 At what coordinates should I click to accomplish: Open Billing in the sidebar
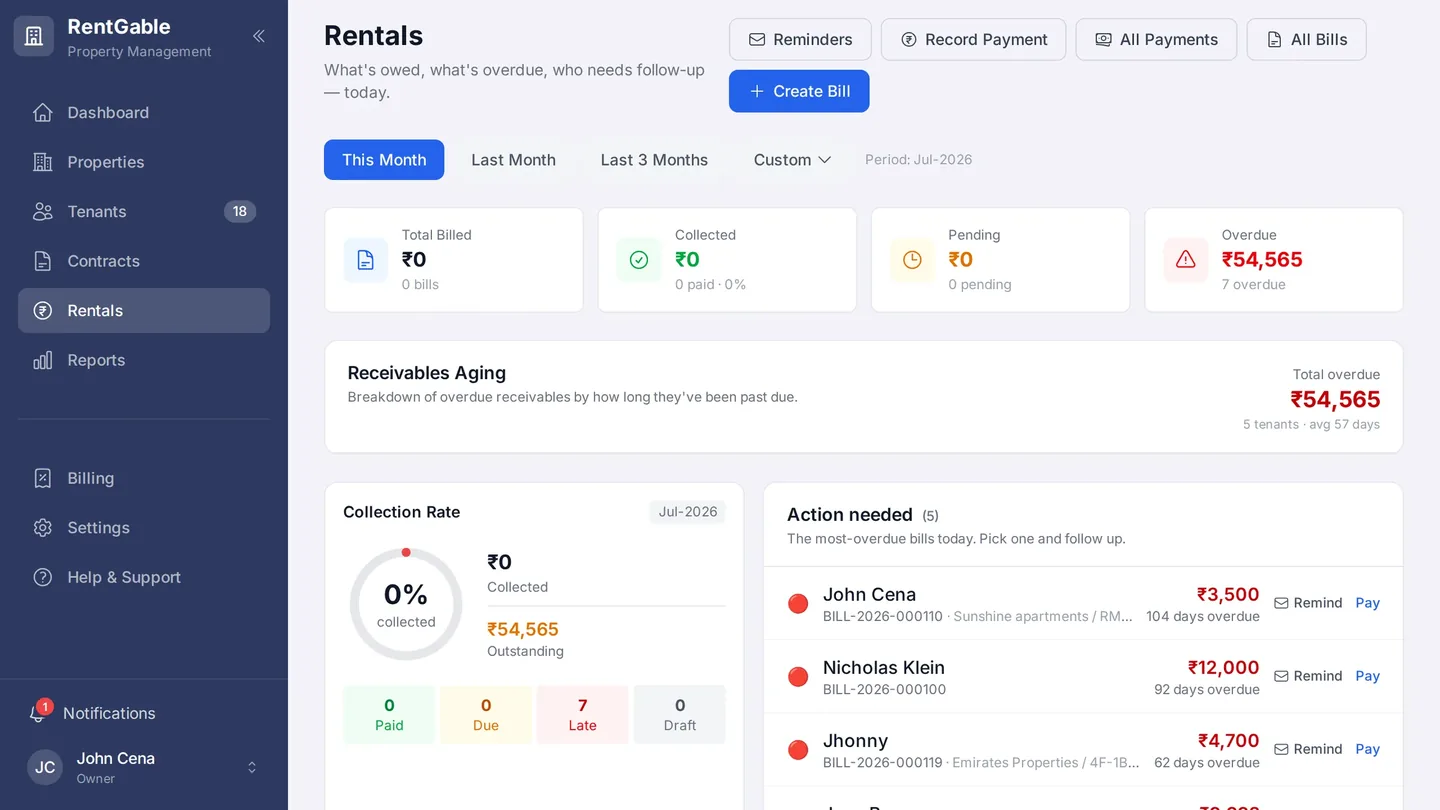144,478
